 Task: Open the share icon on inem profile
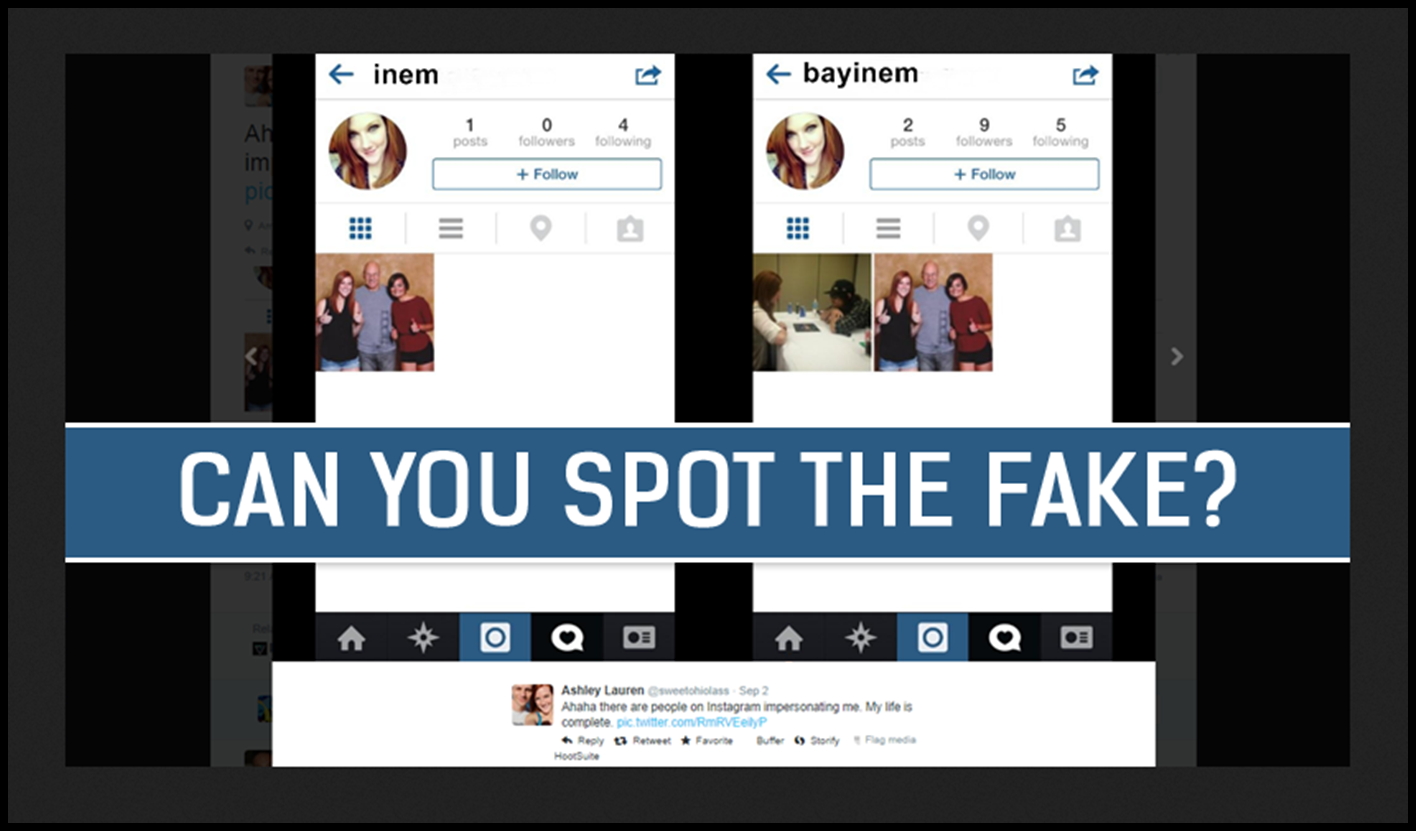pos(648,75)
